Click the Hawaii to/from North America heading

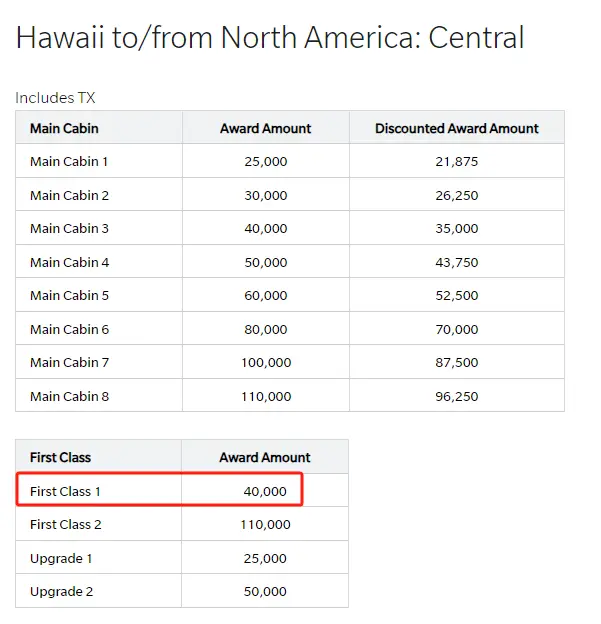tap(270, 39)
